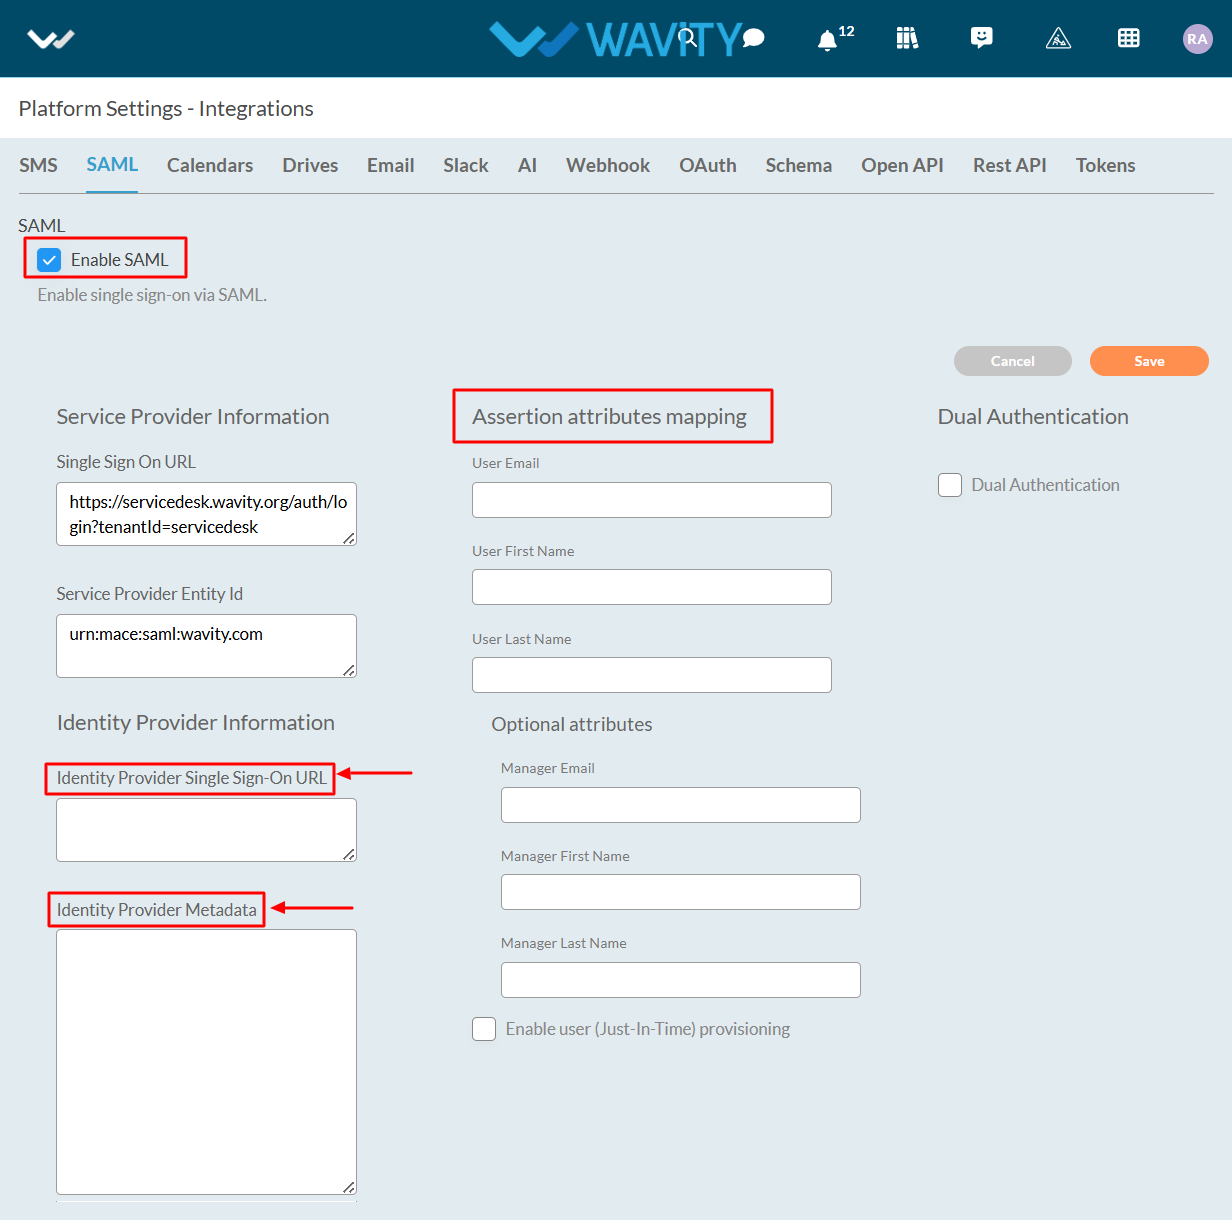Click the "Enable single sign-on via SAML." text

click(152, 295)
